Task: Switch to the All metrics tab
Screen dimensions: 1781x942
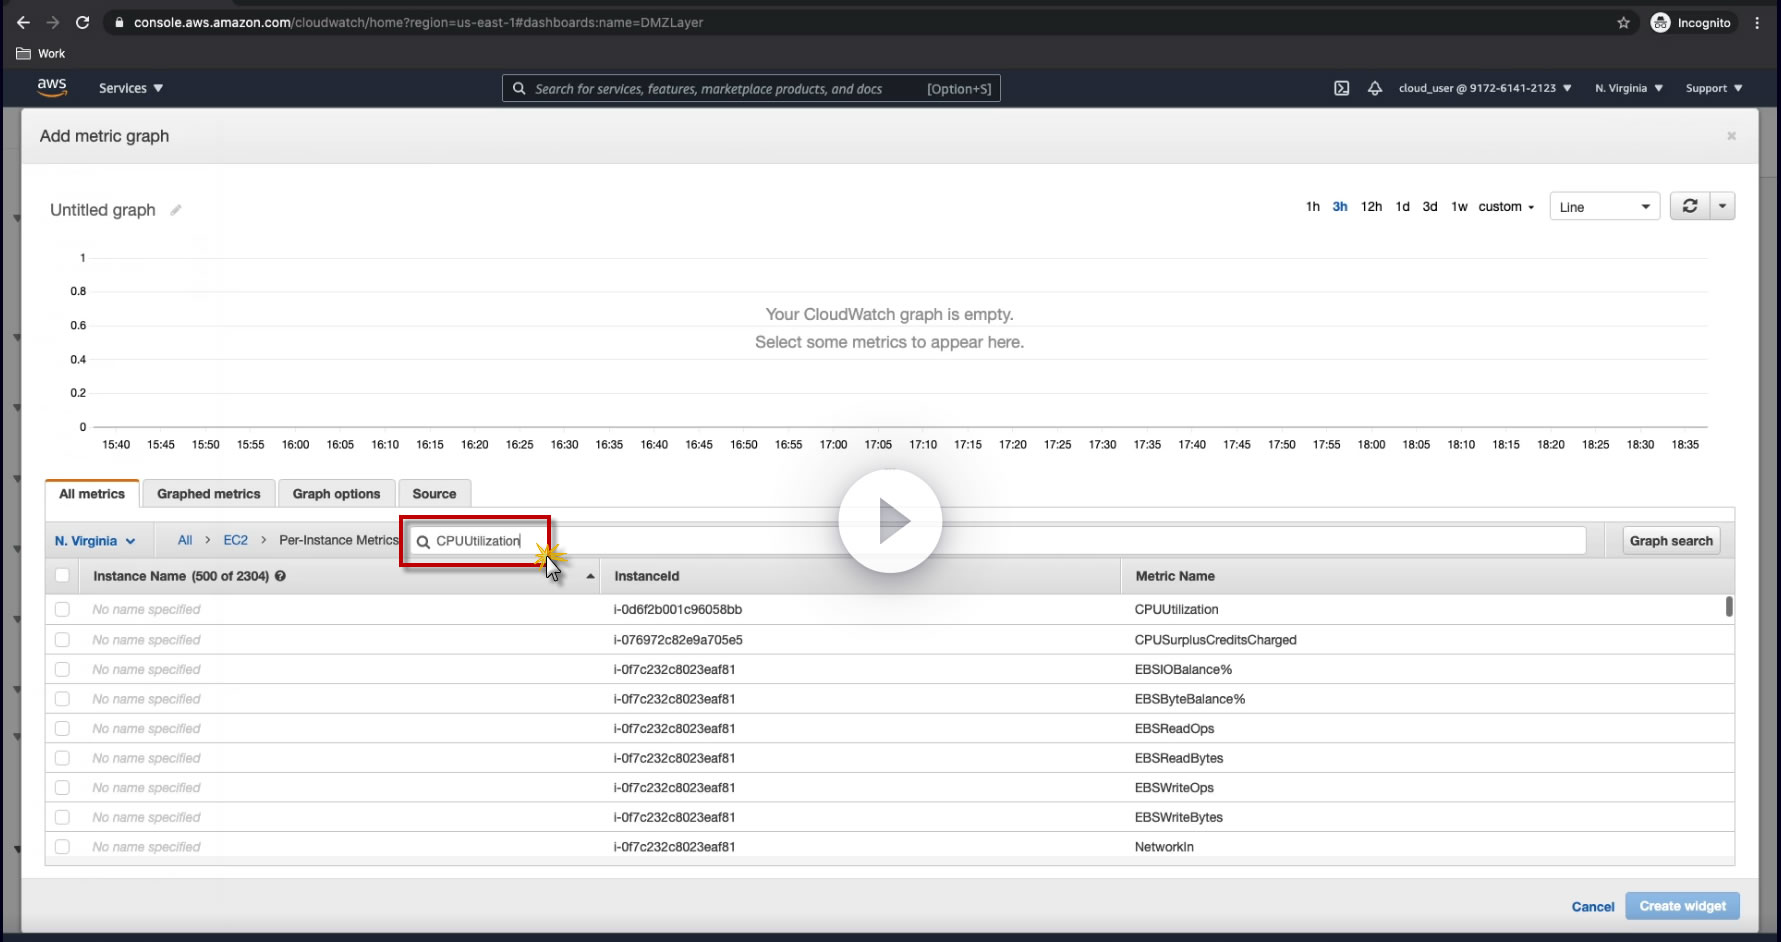Action: point(92,494)
